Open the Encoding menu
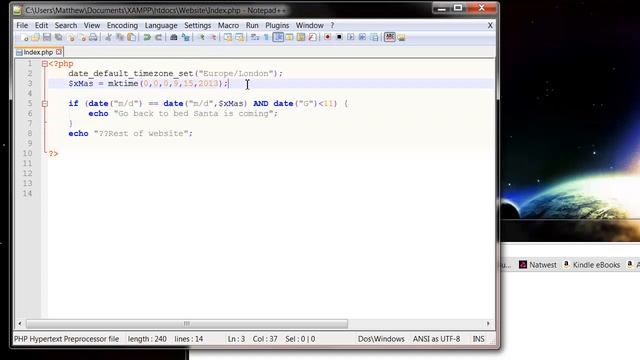The height and width of the screenshot is (360, 640). pyautogui.click(x=122, y=25)
